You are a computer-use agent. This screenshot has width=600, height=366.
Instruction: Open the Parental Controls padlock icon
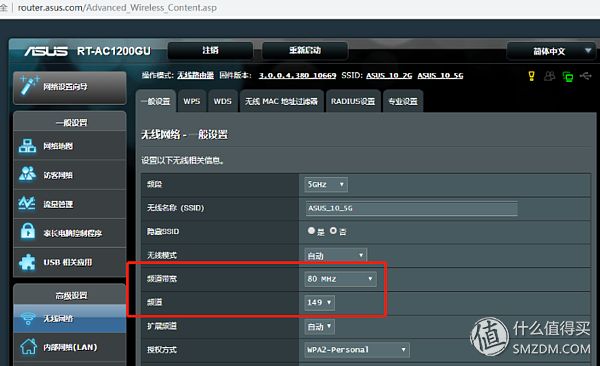click(28, 232)
